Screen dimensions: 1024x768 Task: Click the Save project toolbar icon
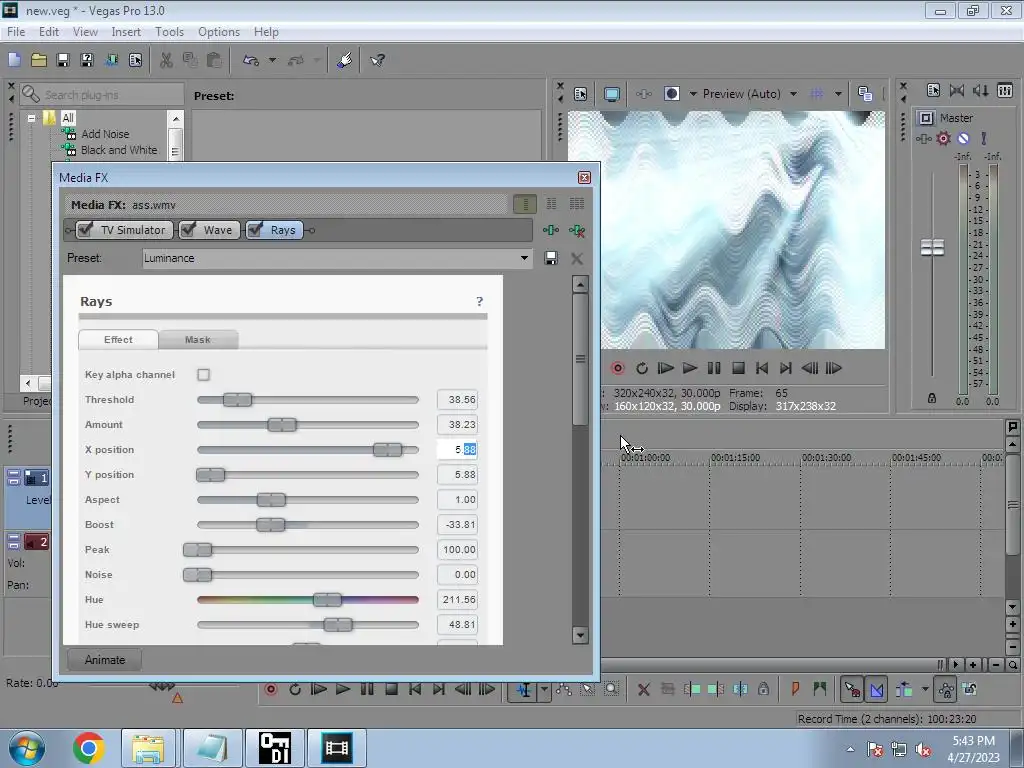[x=63, y=60]
